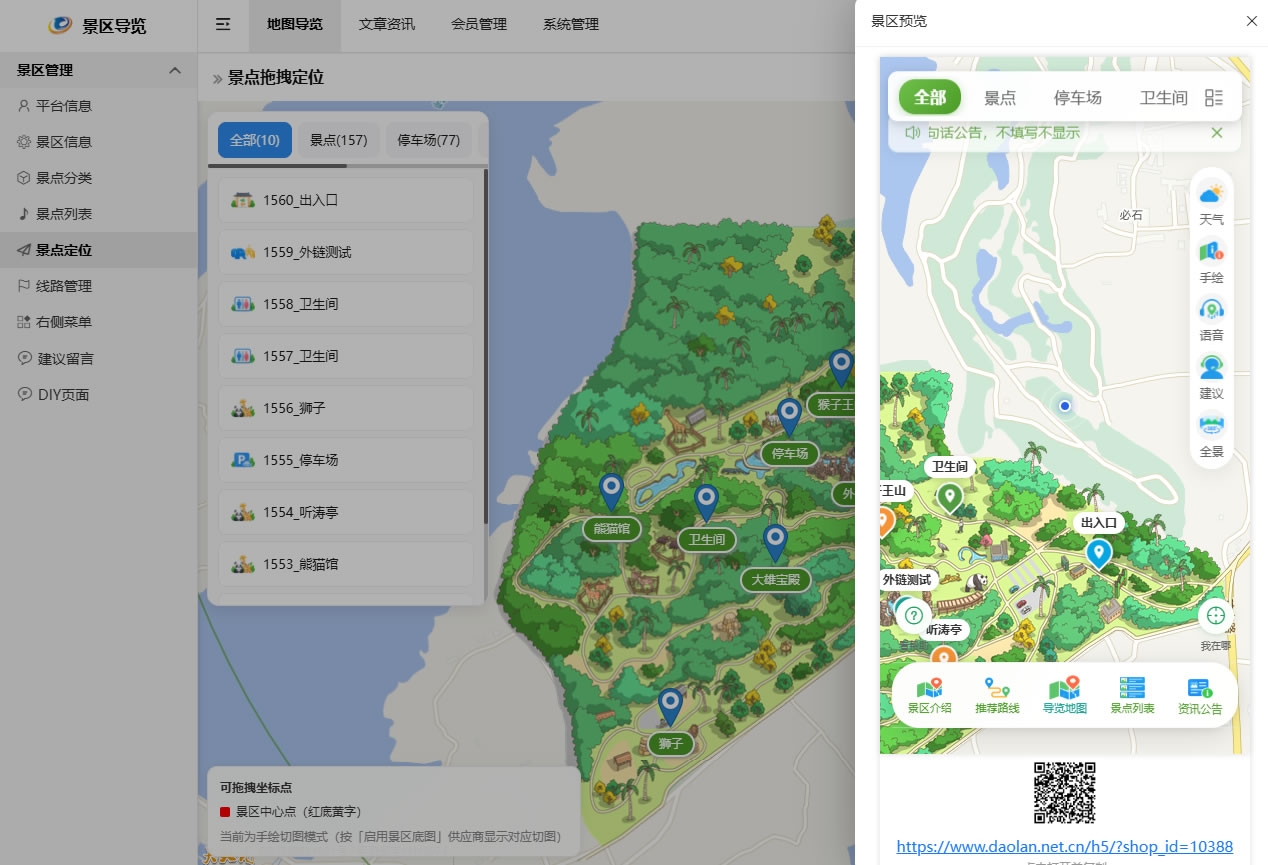Viewport: 1268px width, 865px height.
Task: Click the 听涛亭 label in preview map
Action: click(944, 630)
